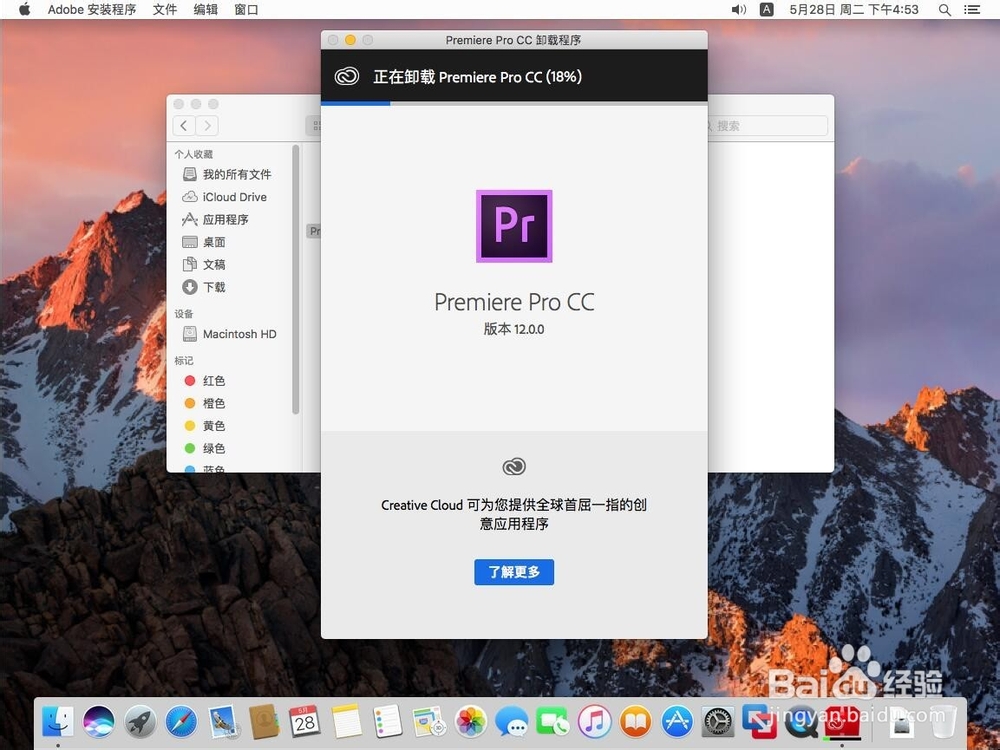Click the volume icon in menu bar
The height and width of the screenshot is (750, 1000).
pyautogui.click(x=739, y=10)
